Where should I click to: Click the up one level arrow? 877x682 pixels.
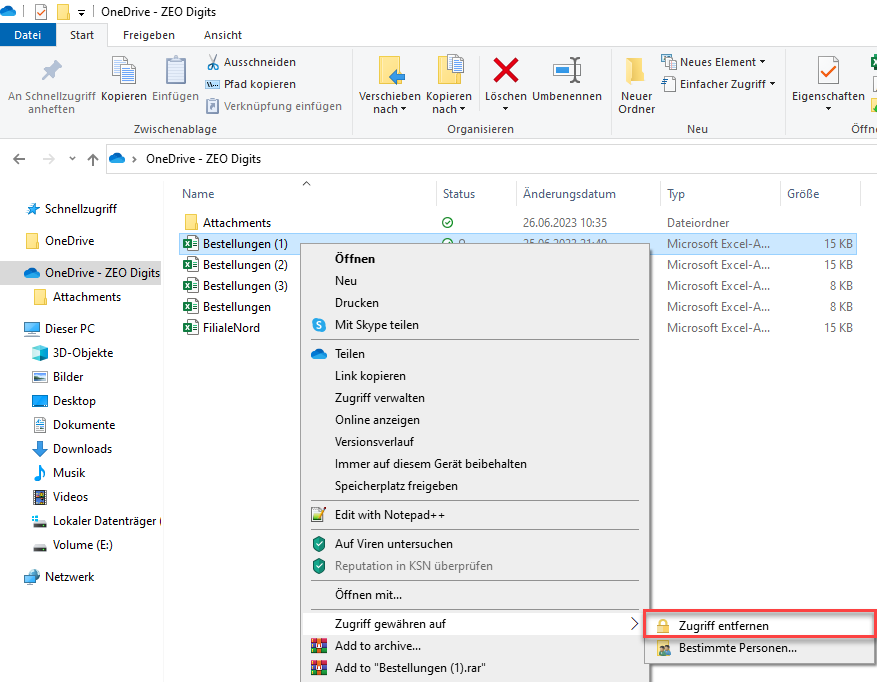[x=93, y=159]
